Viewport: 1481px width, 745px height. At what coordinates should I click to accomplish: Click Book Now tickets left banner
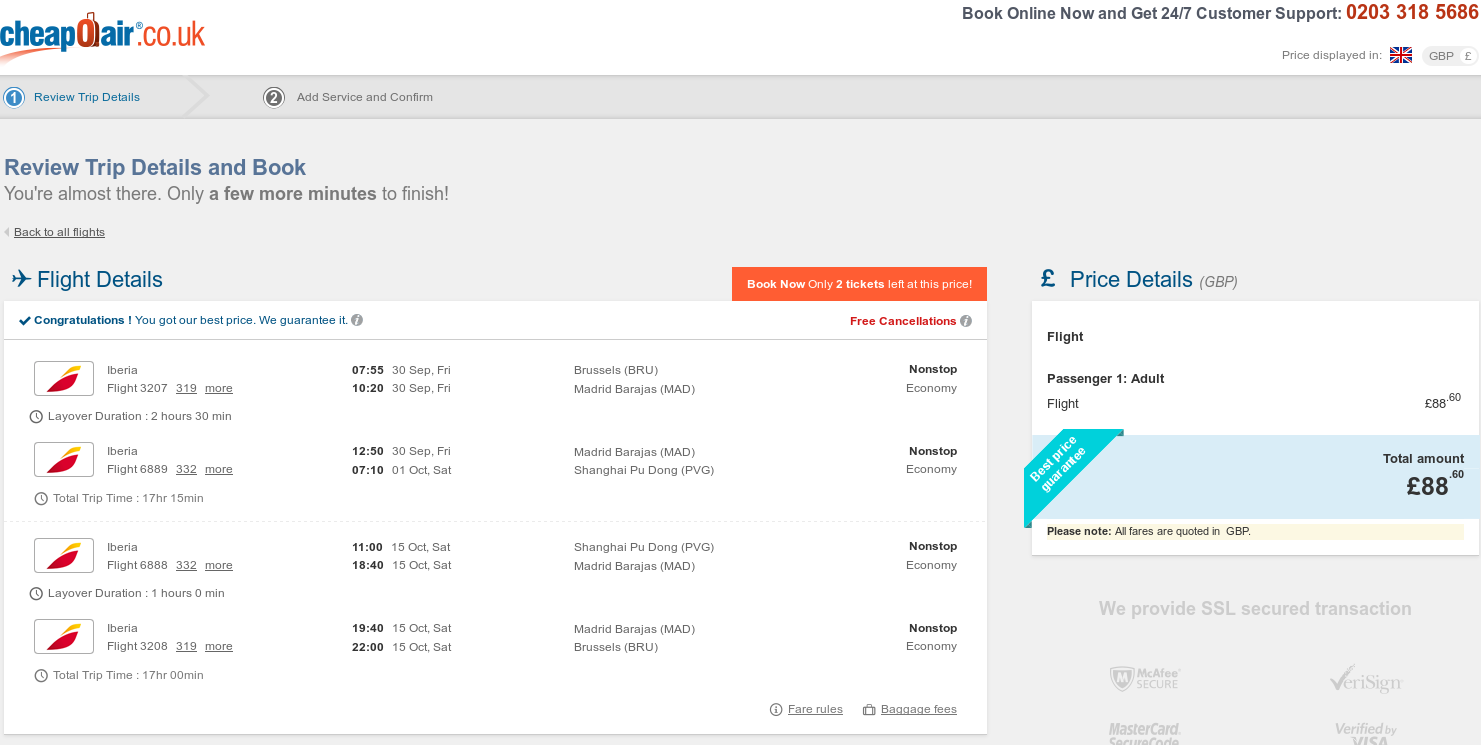pos(859,284)
